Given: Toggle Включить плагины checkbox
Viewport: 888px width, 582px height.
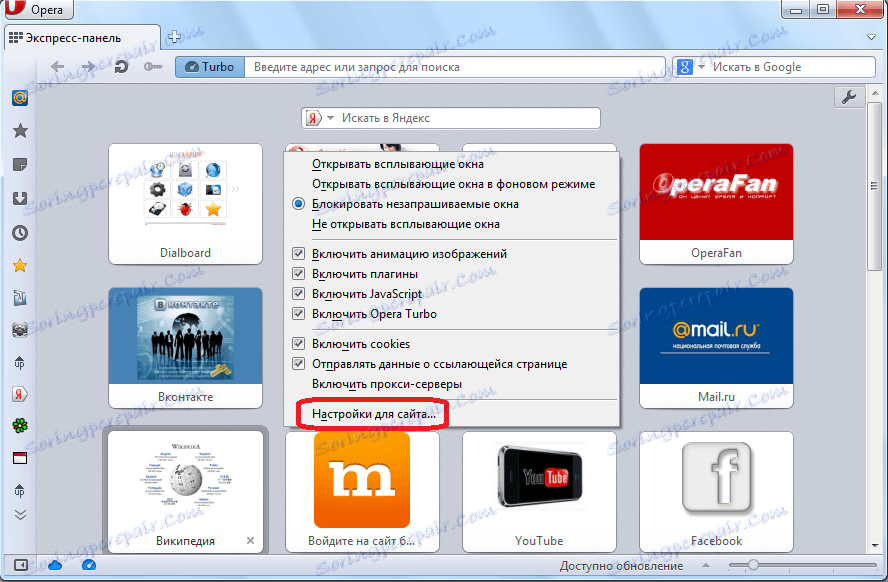Looking at the screenshot, I should 298,273.
